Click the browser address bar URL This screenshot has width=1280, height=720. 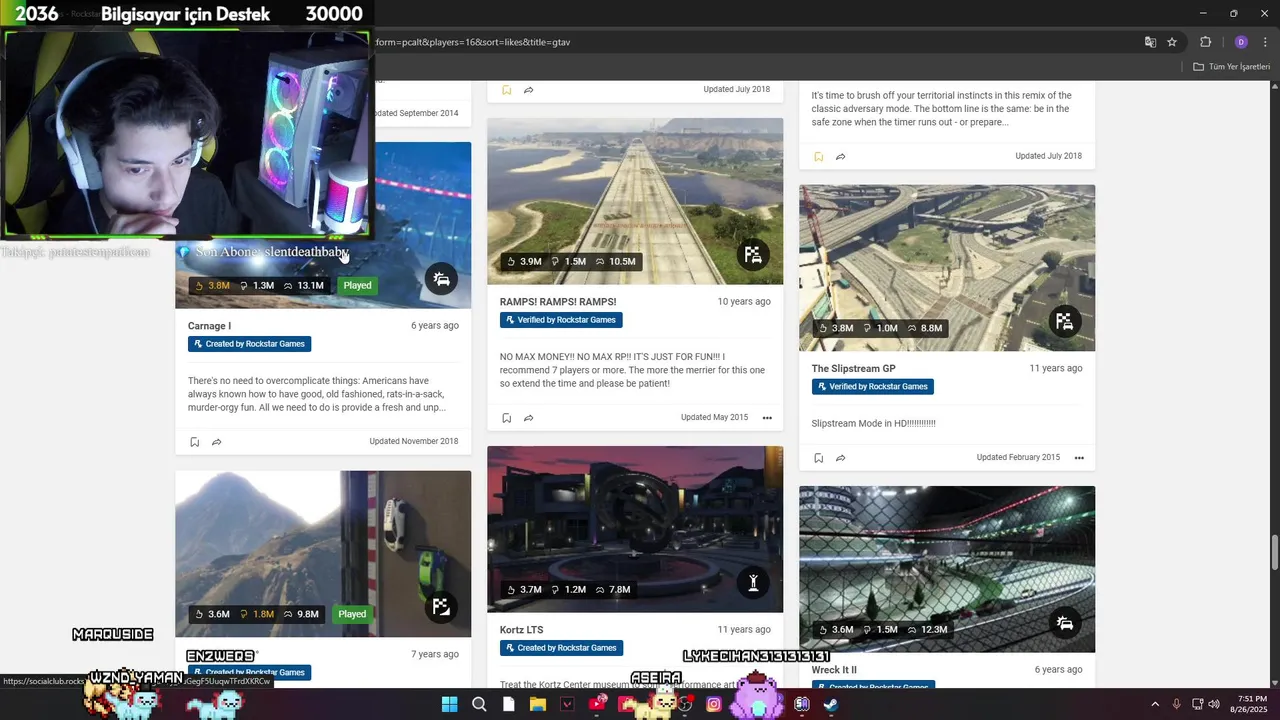(472, 42)
